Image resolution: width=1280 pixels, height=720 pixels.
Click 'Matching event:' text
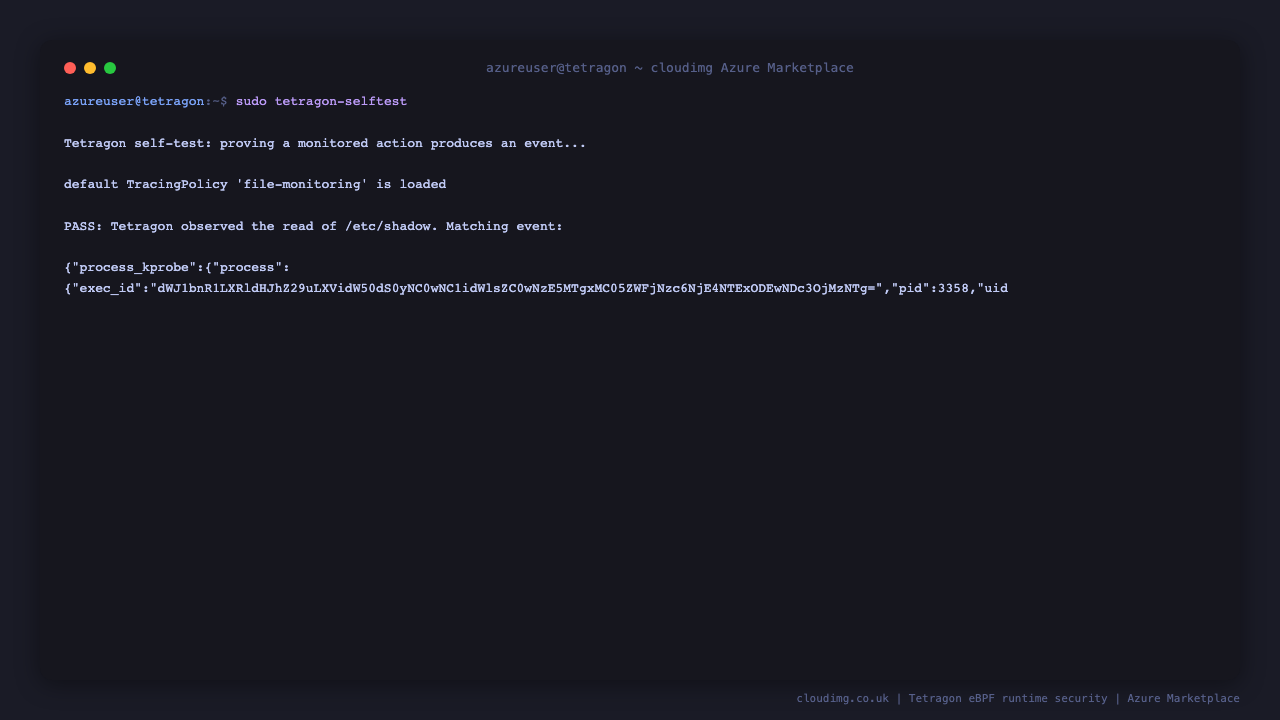[x=504, y=227]
